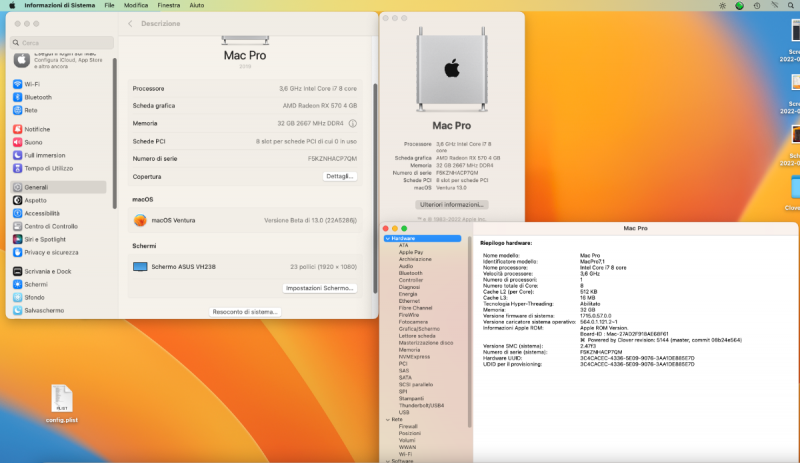This screenshot has width=800, height=463.
Task: Select USB in hardware tree
Action: (x=404, y=412)
